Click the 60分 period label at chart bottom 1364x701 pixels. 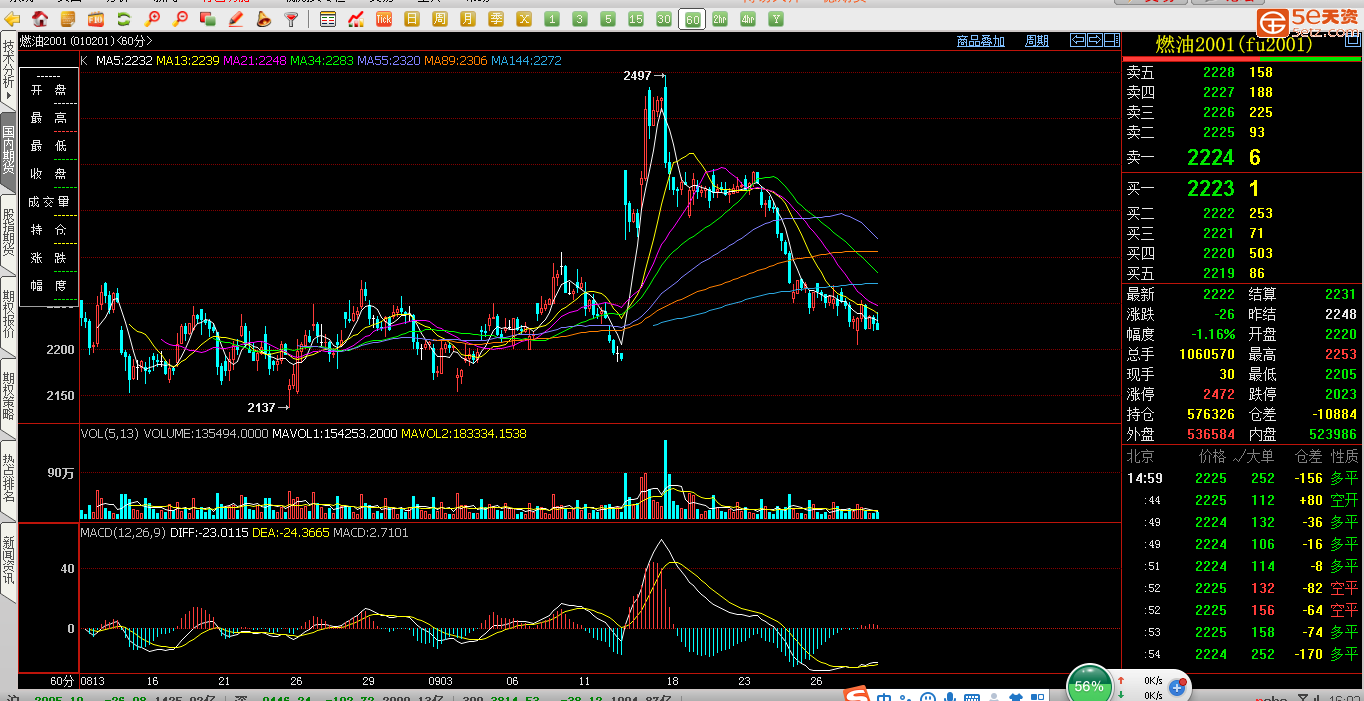point(62,681)
